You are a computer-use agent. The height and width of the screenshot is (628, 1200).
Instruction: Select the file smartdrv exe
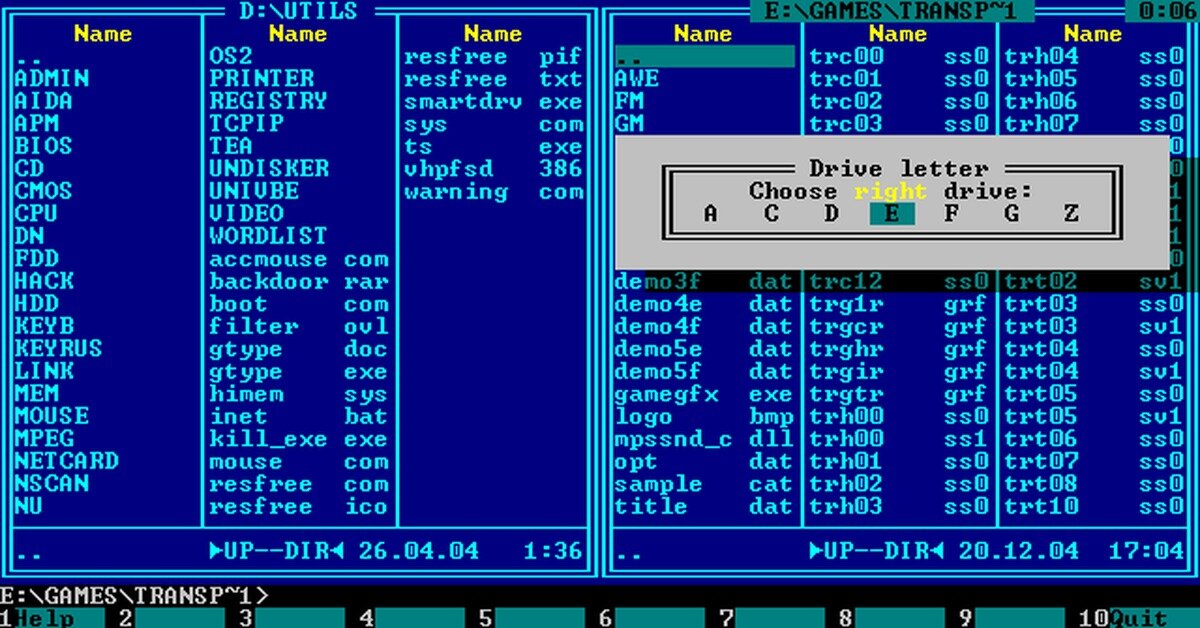[493, 101]
